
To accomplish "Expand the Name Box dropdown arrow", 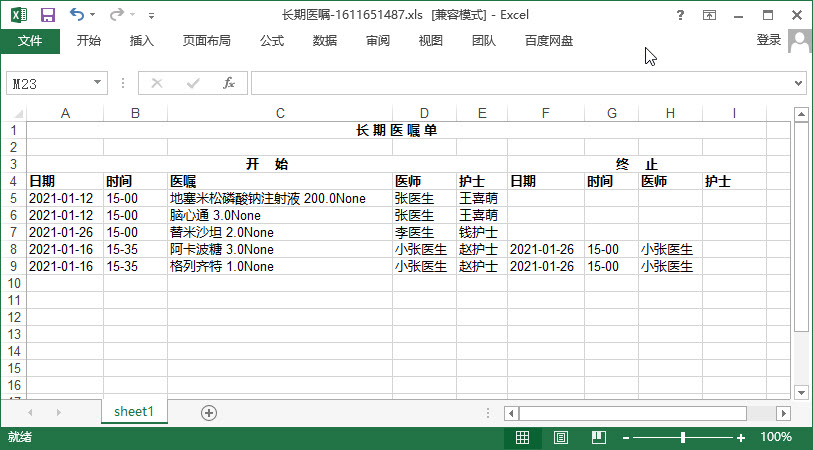I will point(98,83).
